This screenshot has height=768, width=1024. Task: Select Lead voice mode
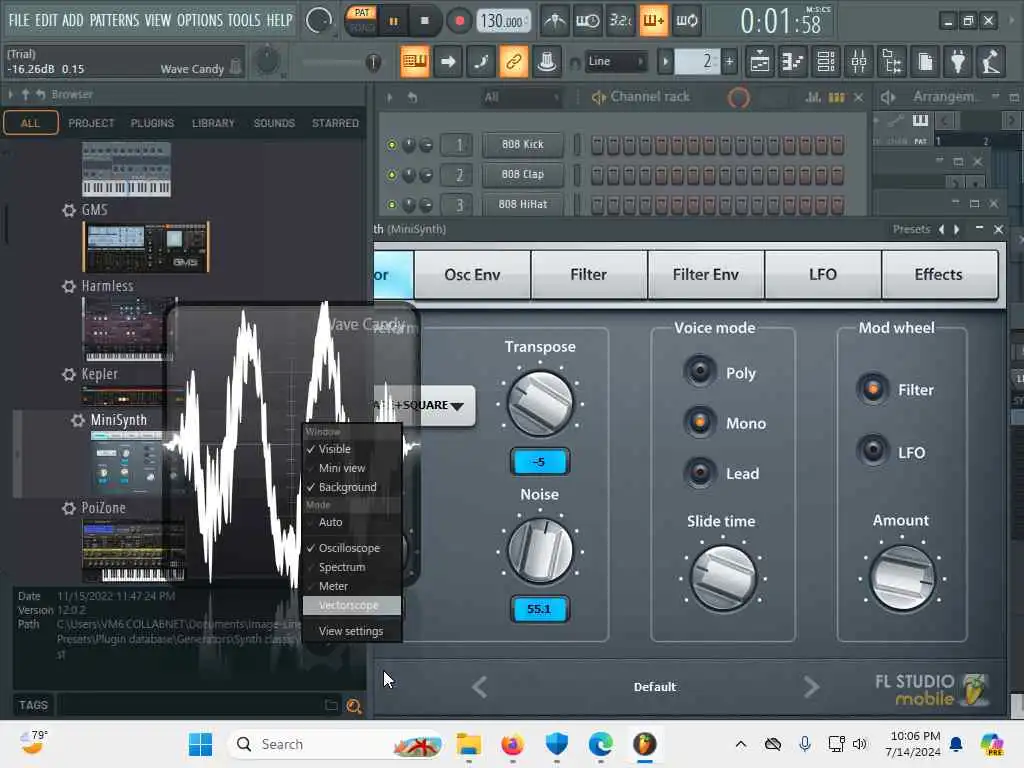(x=699, y=472)
